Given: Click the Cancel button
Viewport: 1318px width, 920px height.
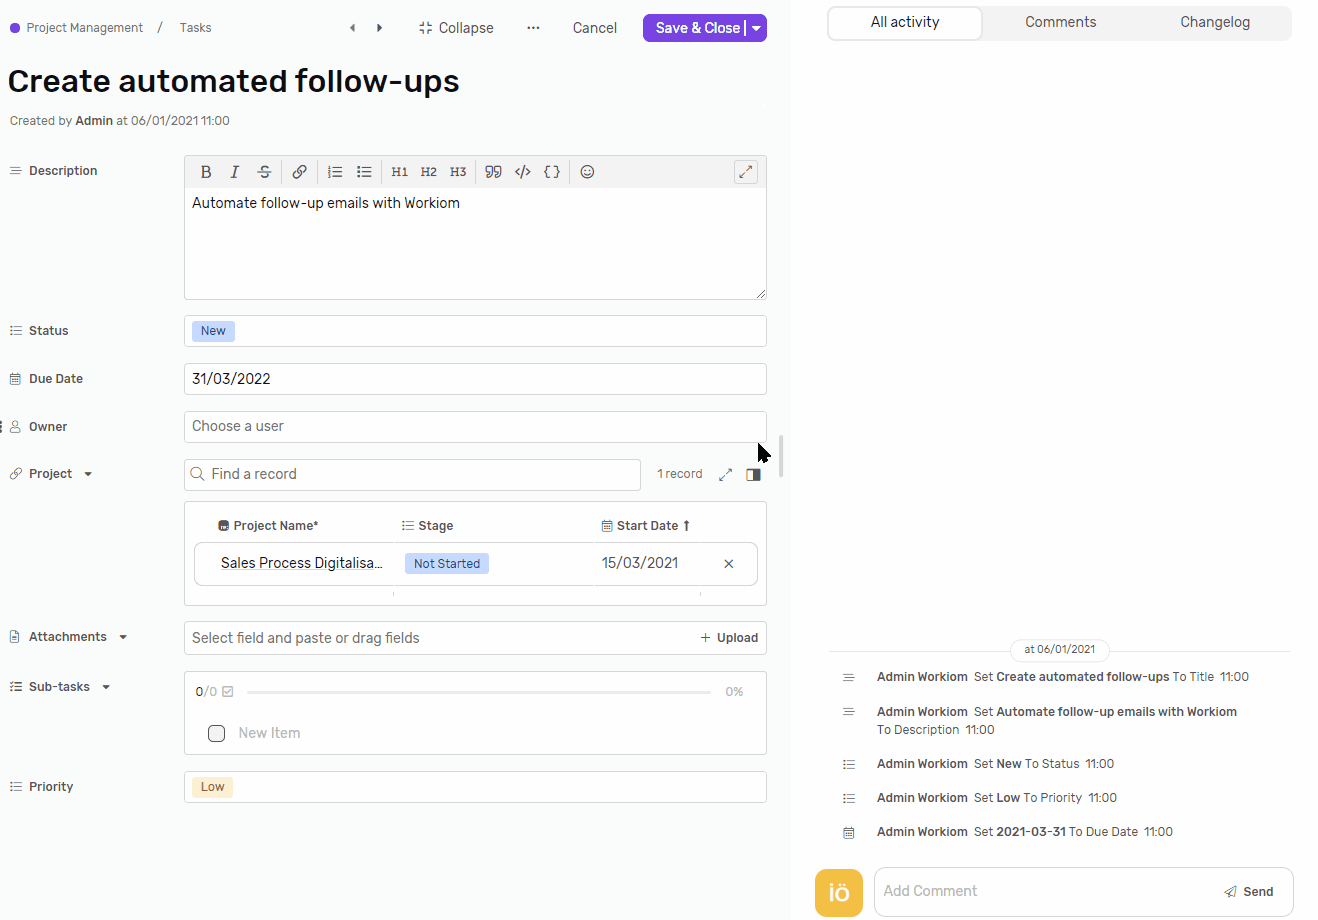Looking at the screenshot, I should 594,28.
